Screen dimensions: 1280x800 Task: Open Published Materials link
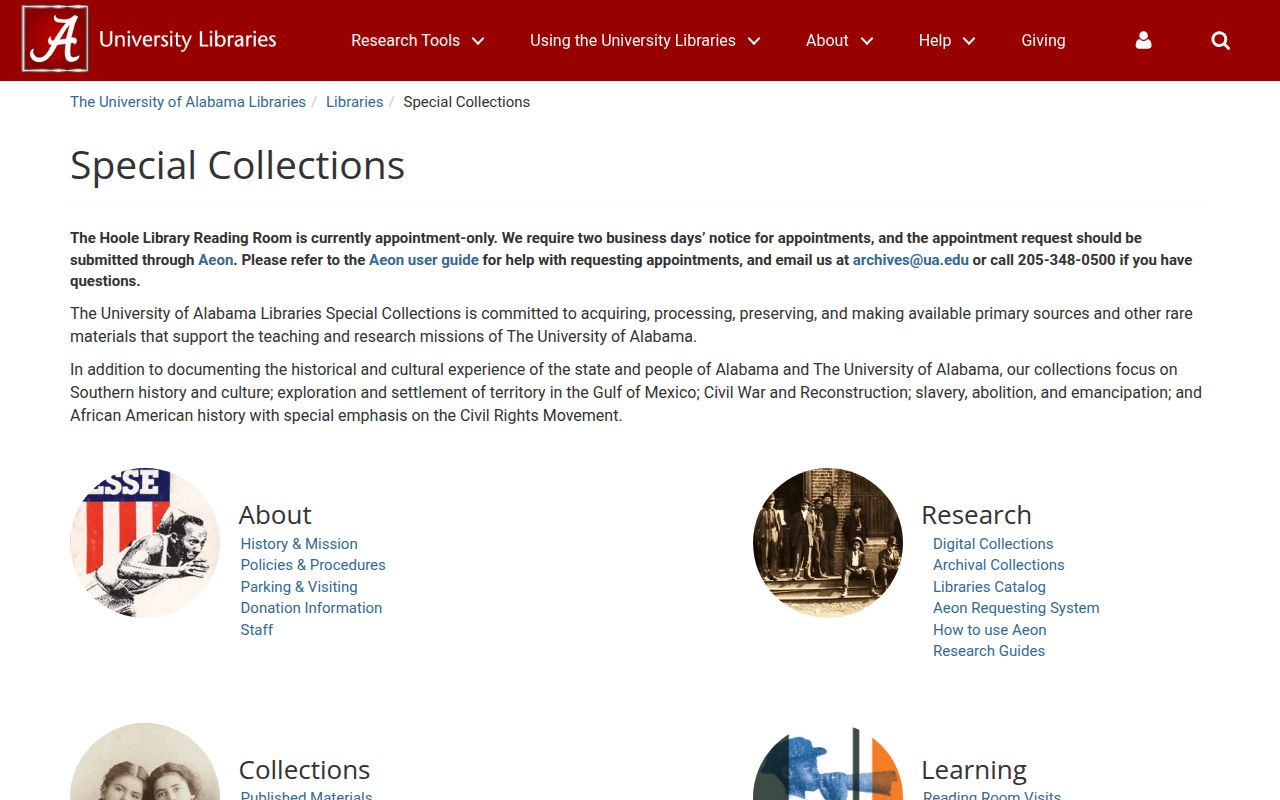[x=307, y=795]
